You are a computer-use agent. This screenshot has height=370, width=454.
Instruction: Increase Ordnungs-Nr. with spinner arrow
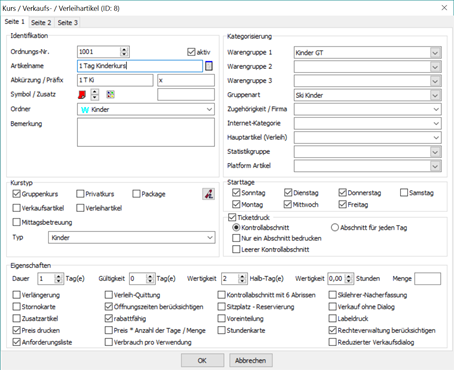click(124, 49)
